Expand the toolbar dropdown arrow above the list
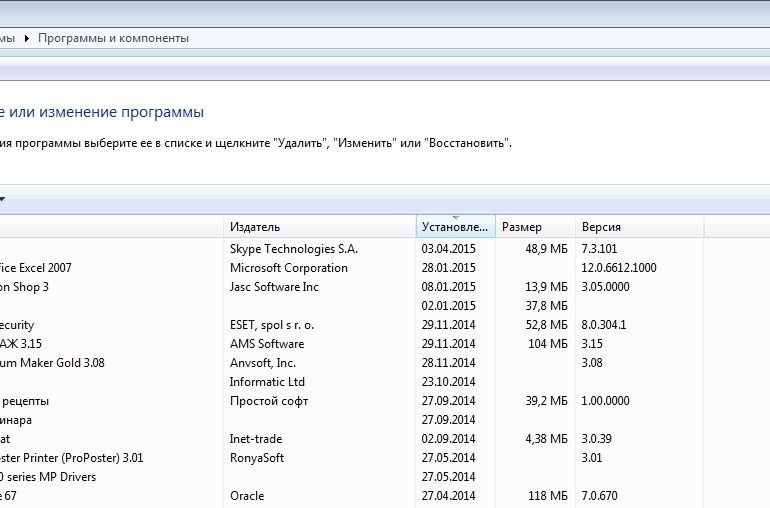 click(x=2, y=199)
